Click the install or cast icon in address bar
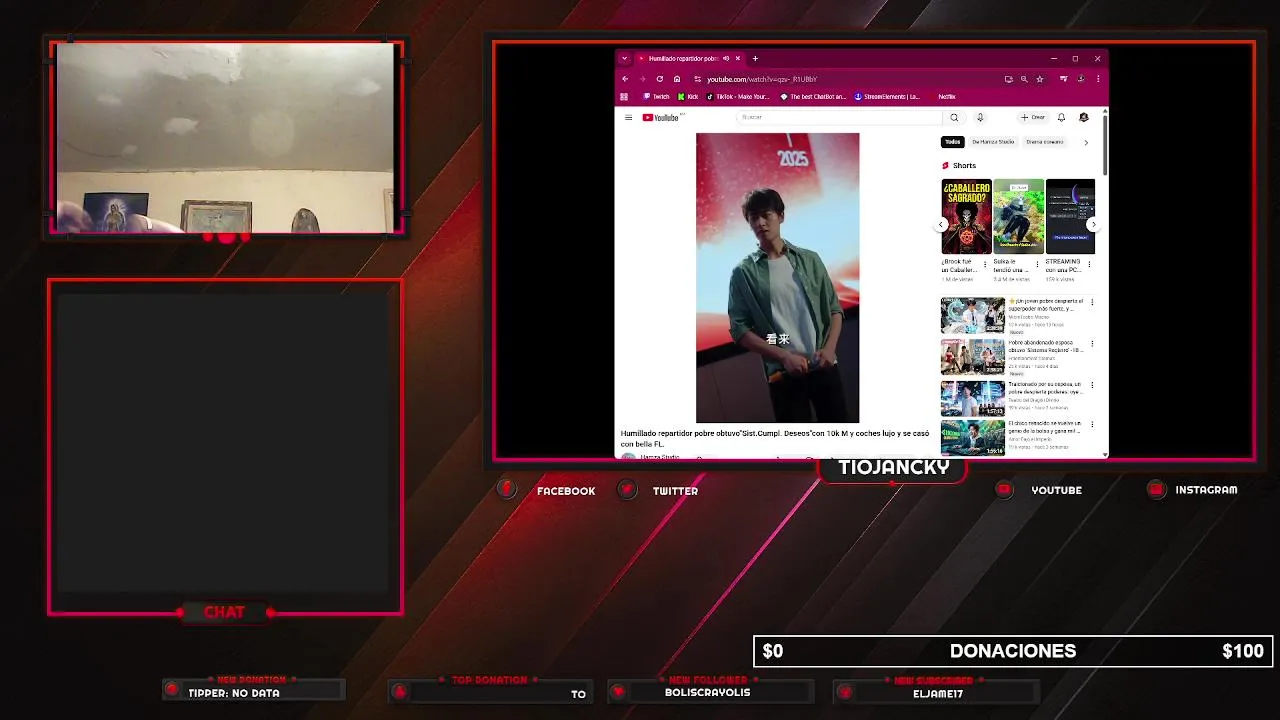Image resolution: width=1280 pixels, height=720 pixels. tap(1008, 79)
